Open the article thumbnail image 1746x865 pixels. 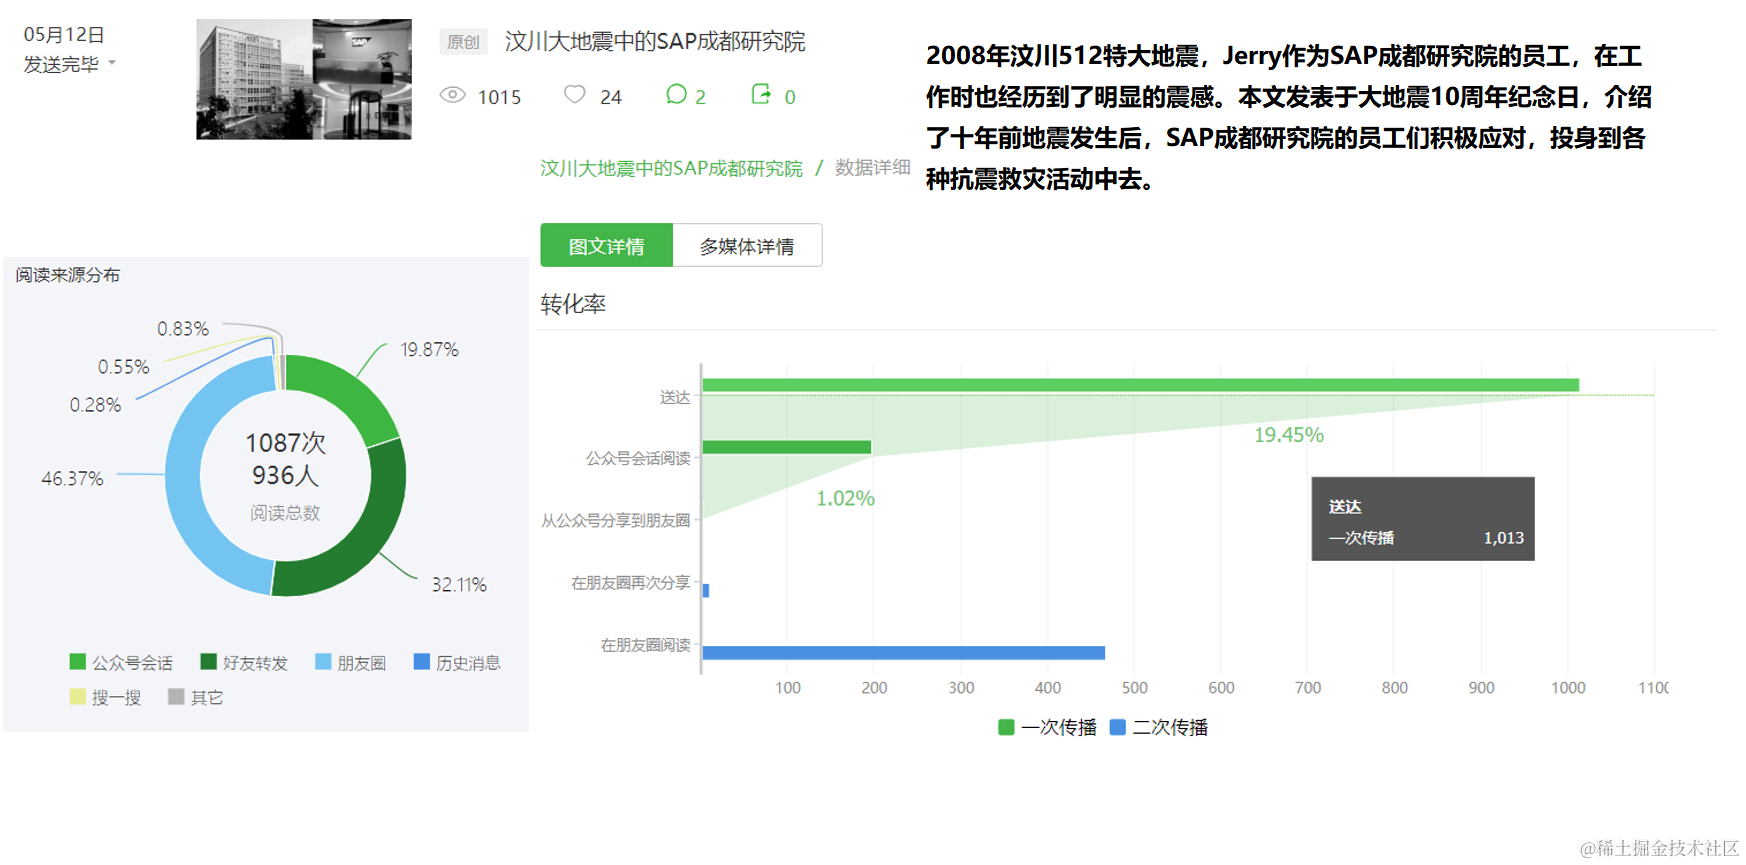click(304, 79)
